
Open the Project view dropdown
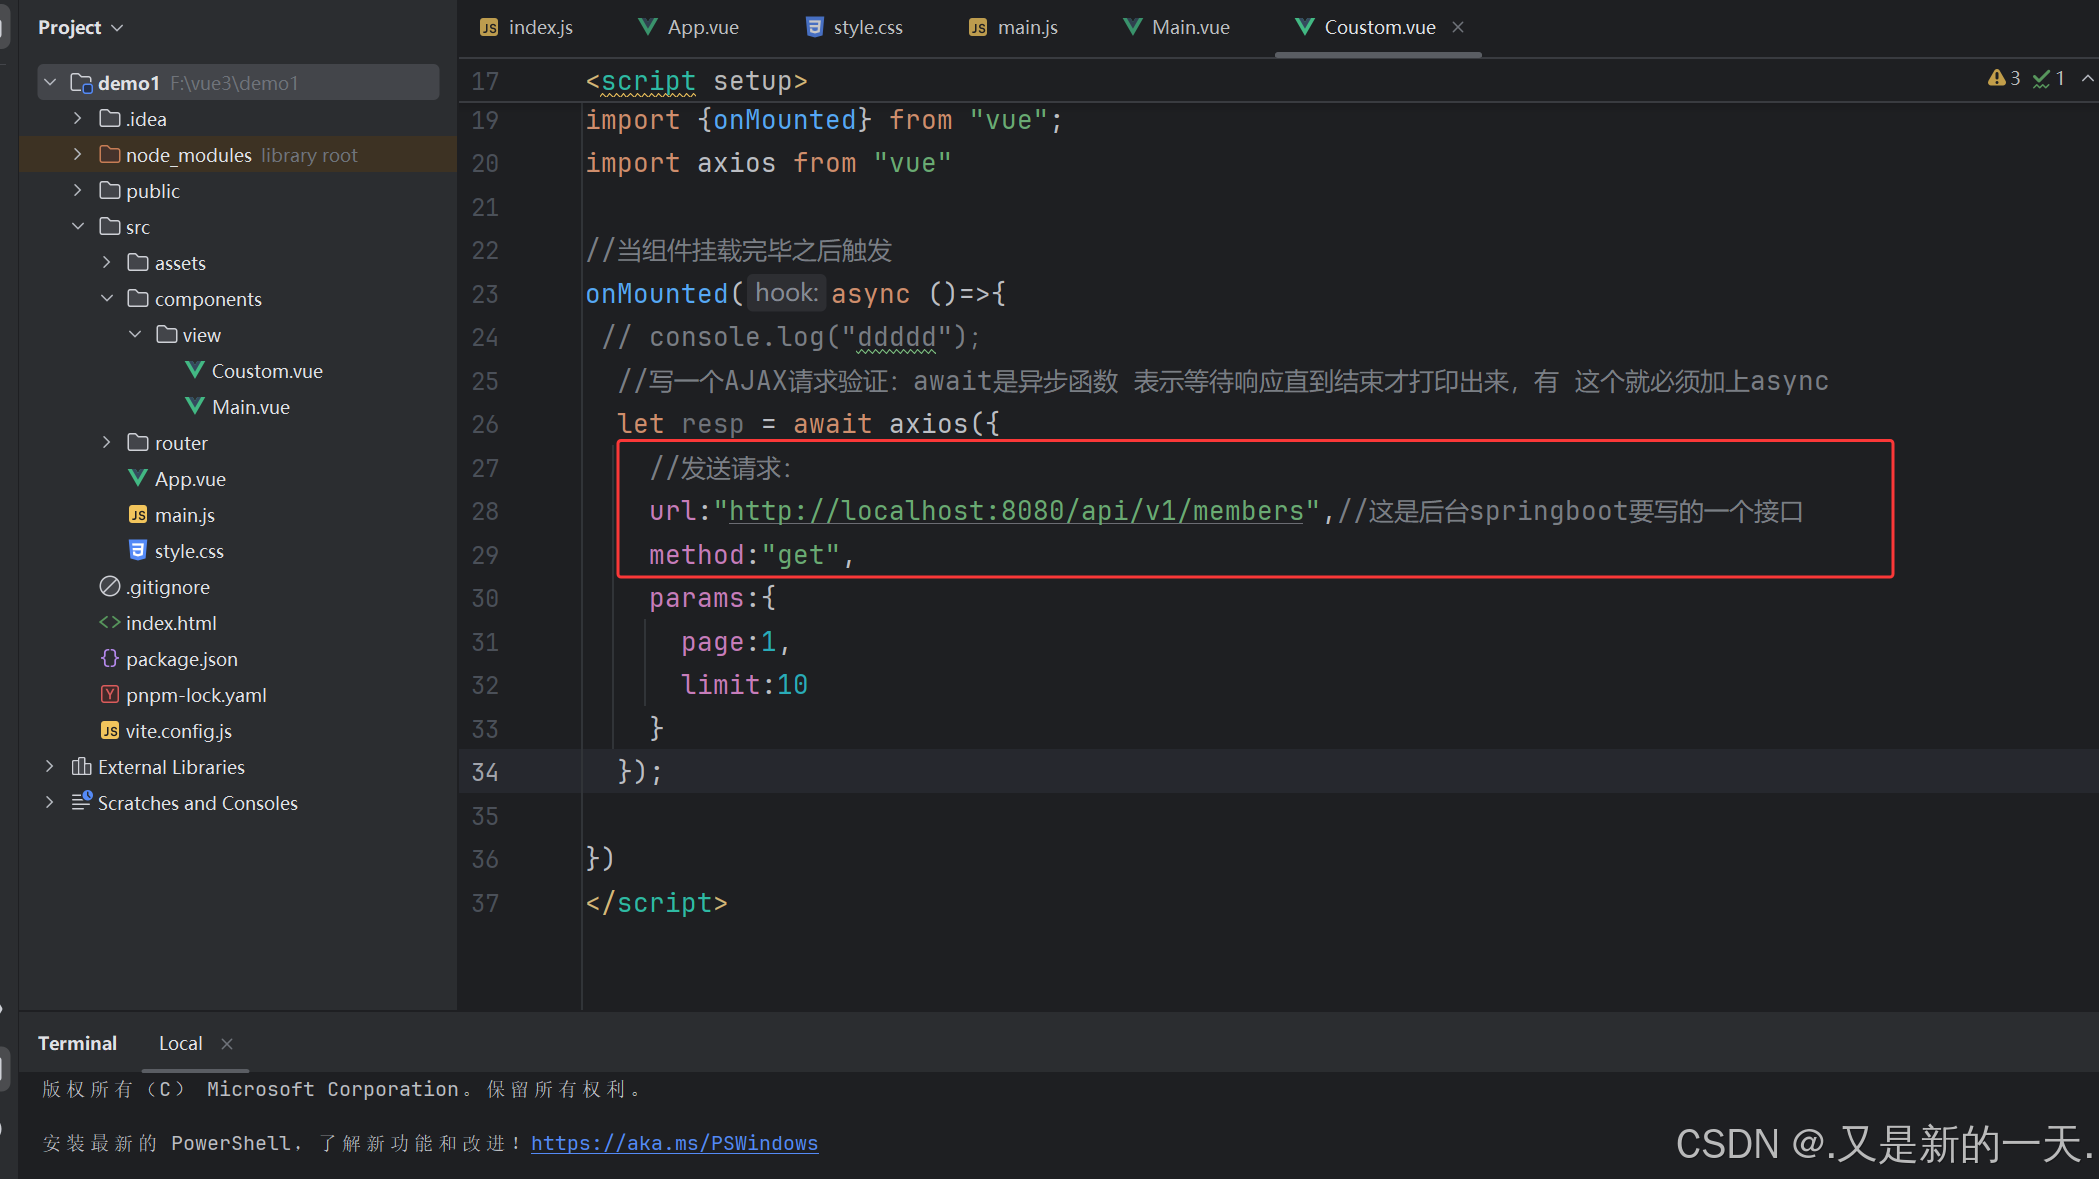click(81, 27)
